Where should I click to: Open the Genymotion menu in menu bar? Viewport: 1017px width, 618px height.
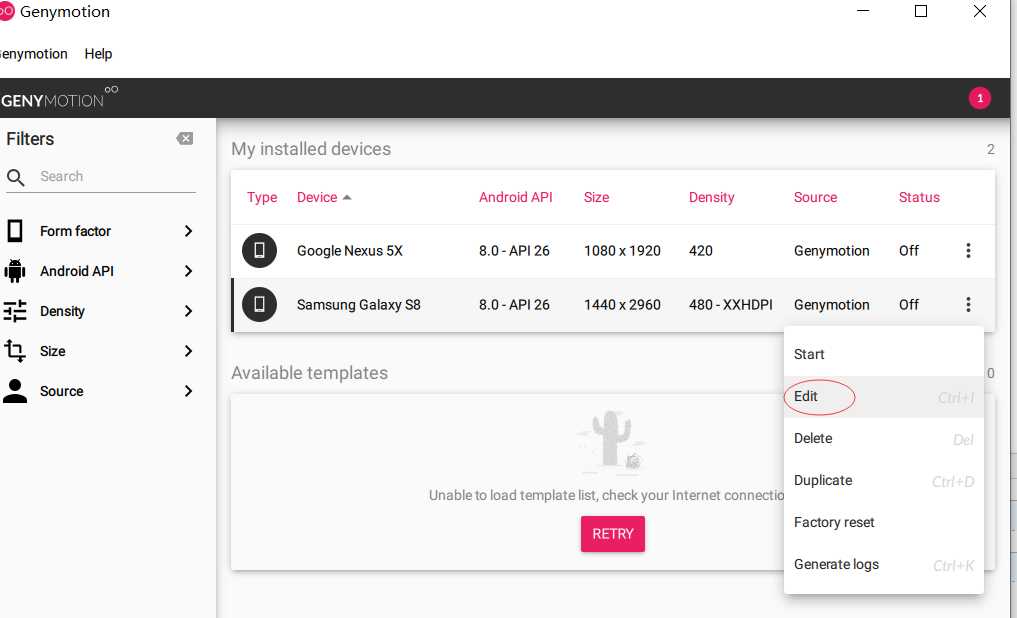click(34, 54)
